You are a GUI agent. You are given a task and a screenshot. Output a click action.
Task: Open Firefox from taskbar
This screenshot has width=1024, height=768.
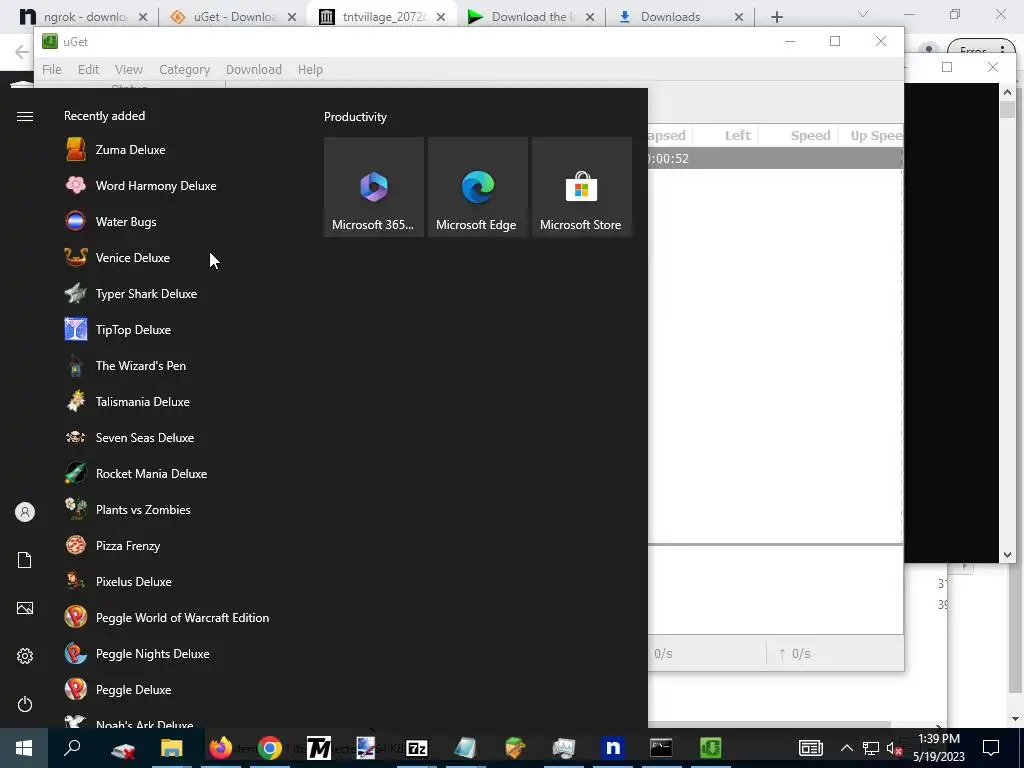coord(221,748)
